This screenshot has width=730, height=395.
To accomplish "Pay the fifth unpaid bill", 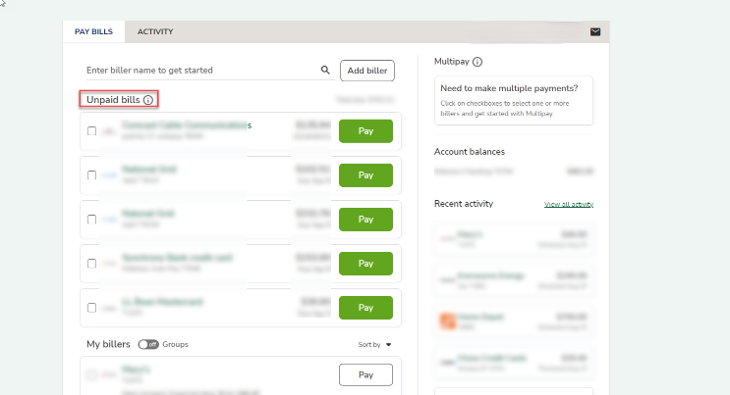I will point(366,308).
